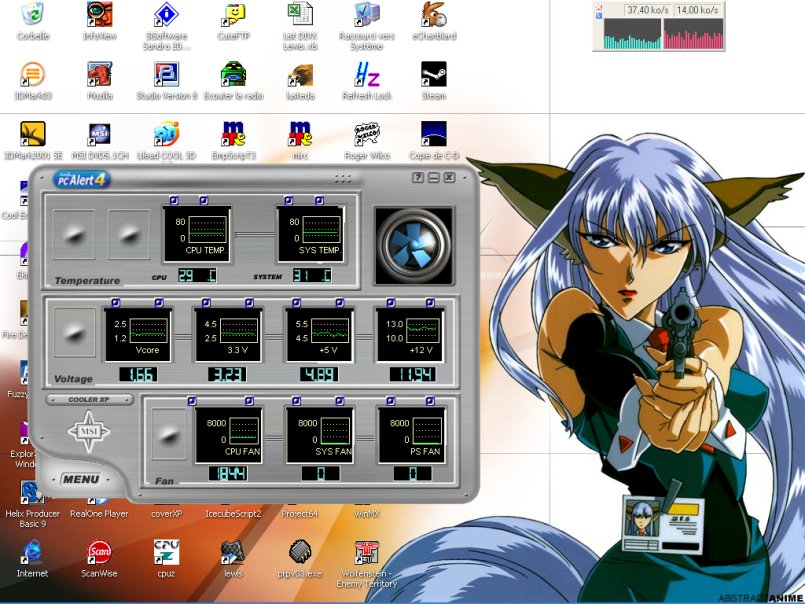This screenshot has height=604, width=805.
Task: Click the left purple button above CPU FAN graph
Action: coord(192,401)
